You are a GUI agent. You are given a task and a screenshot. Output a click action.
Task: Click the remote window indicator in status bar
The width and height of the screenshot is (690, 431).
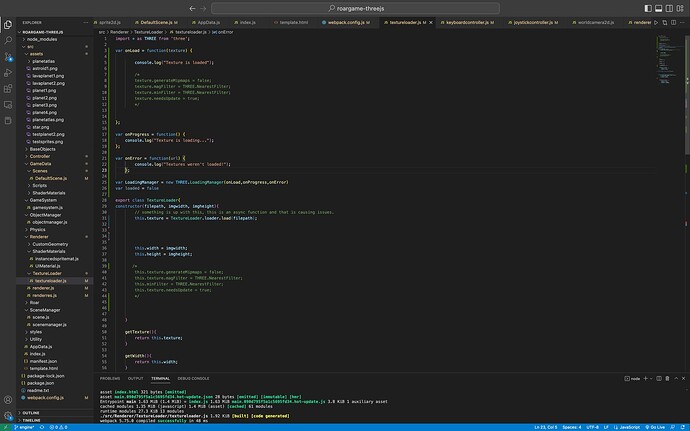(5, 427)
